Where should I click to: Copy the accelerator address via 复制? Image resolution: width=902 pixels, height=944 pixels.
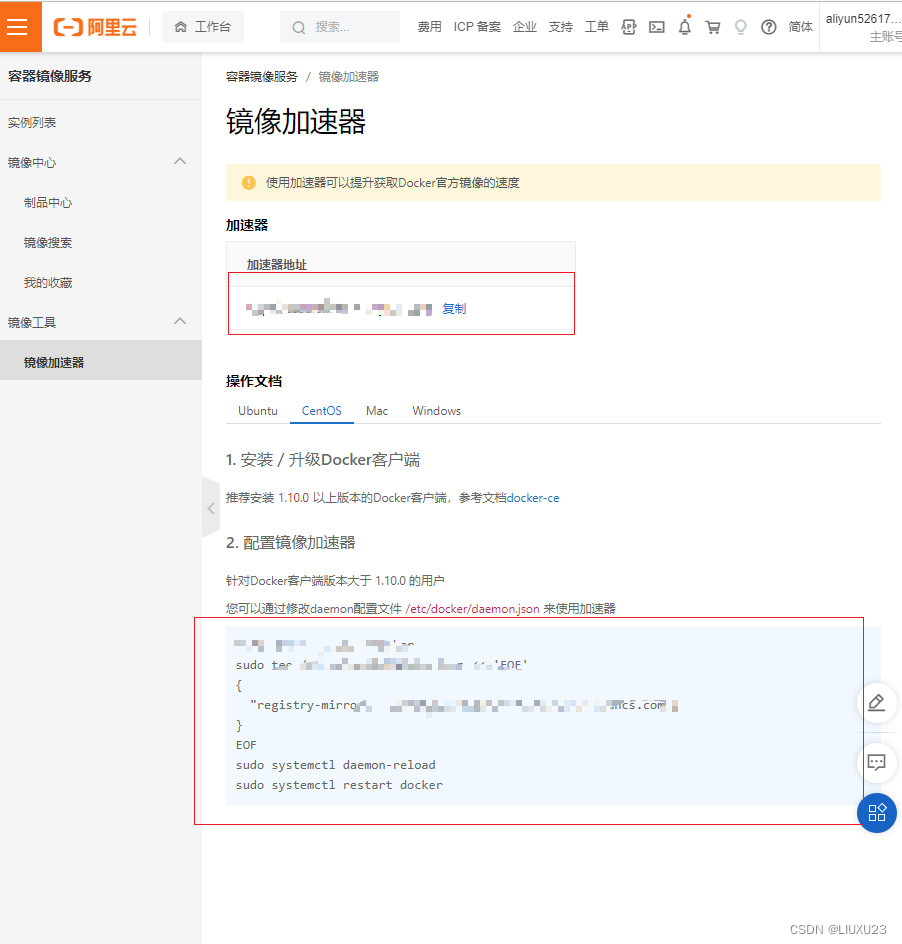coord(454,309)
